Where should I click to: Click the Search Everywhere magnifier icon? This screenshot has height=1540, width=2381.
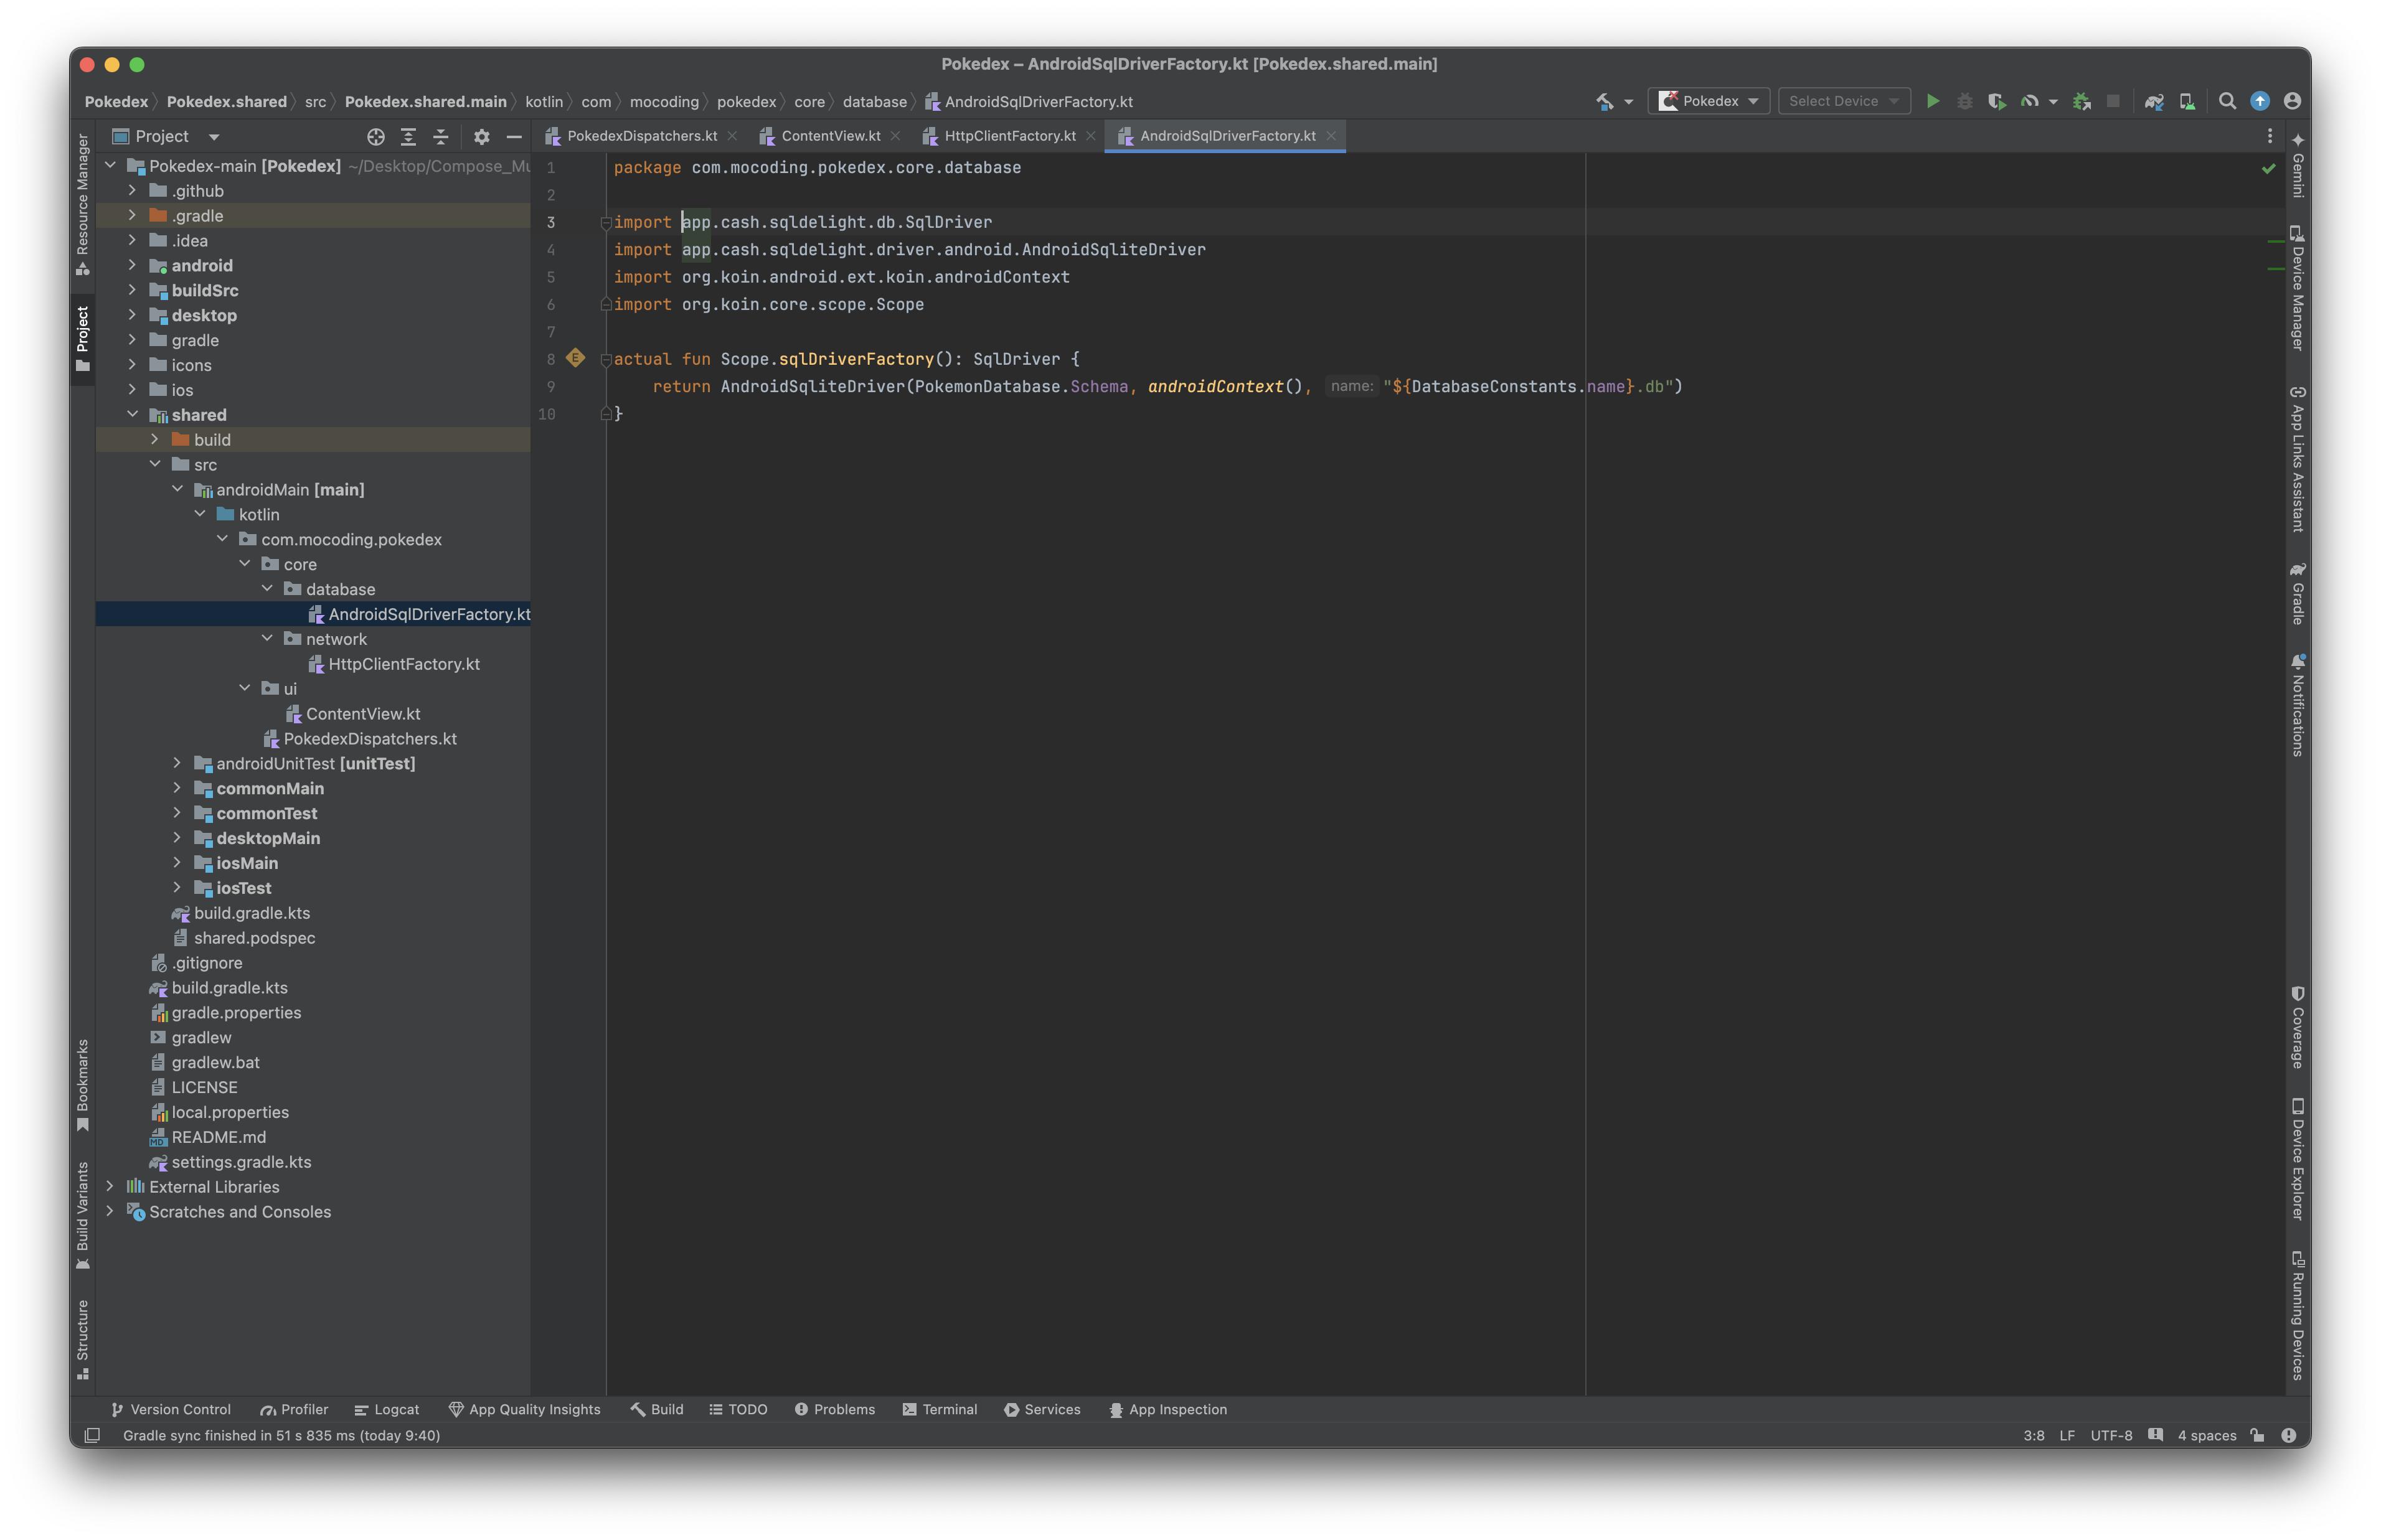[2227, 101]
